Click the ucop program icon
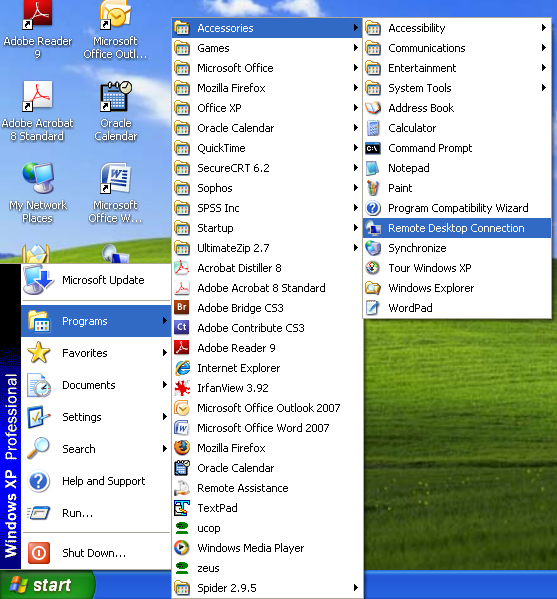The image size is (557, 599). (182, 528)
